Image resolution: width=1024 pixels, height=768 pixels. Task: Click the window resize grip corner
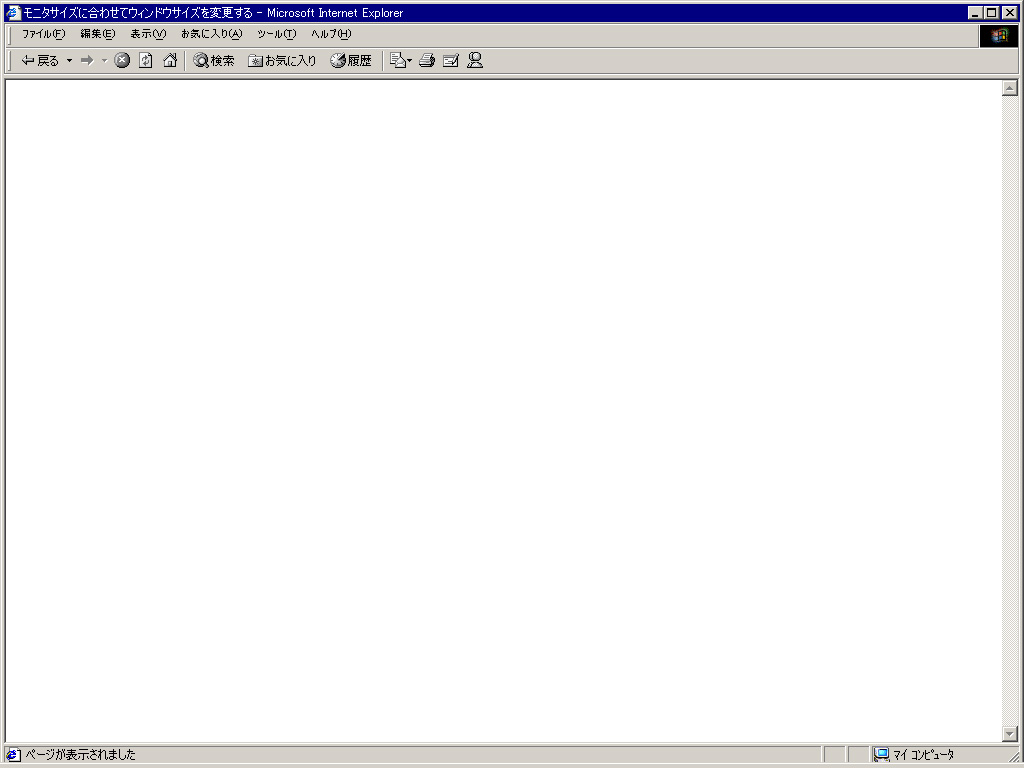click(1013, 757)
